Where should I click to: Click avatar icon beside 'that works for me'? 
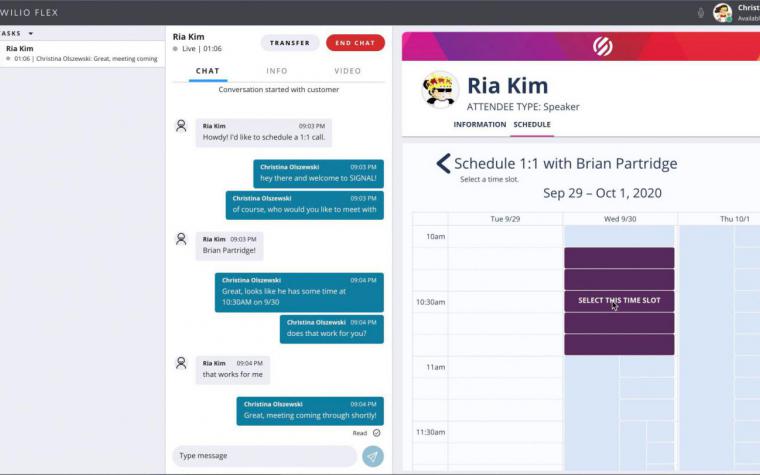[181, 363]
